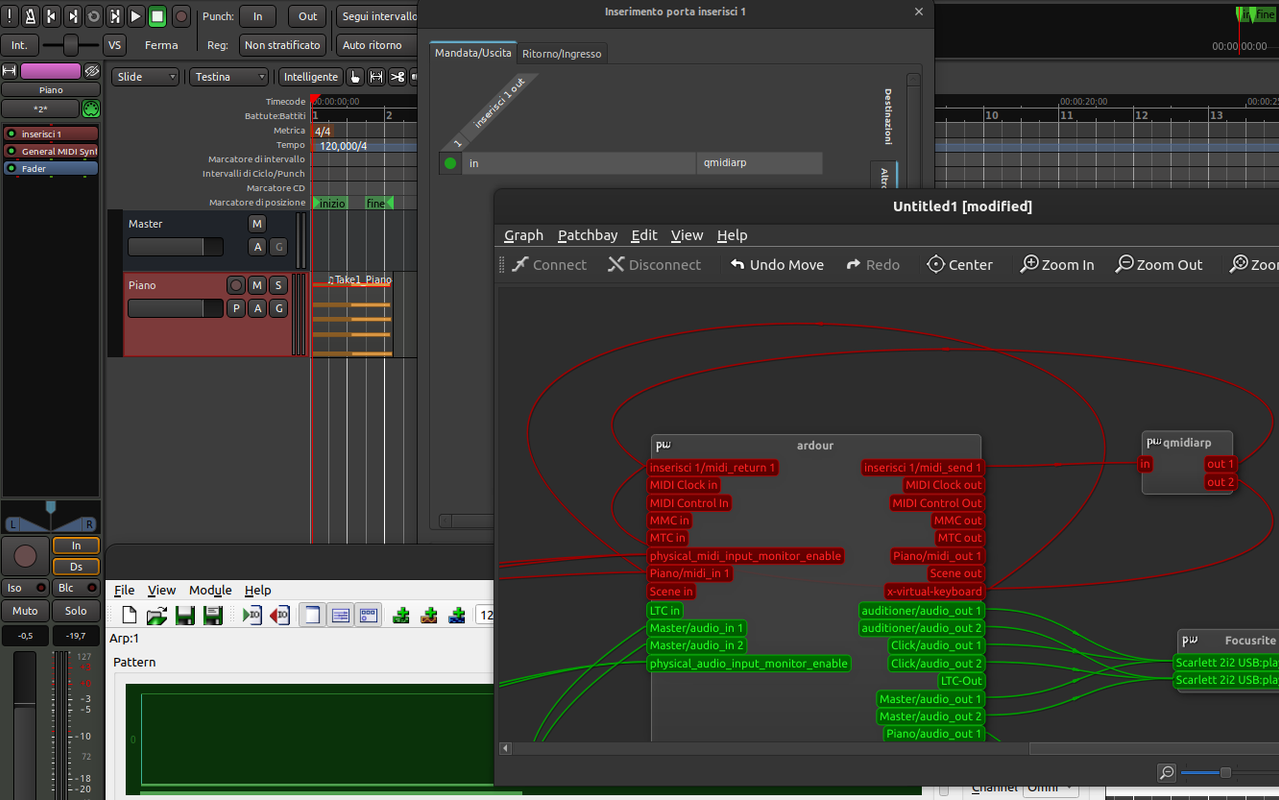Select the range tool in editor toolbar
This screenshot has width=1279, height=800.
coord(376,77)
